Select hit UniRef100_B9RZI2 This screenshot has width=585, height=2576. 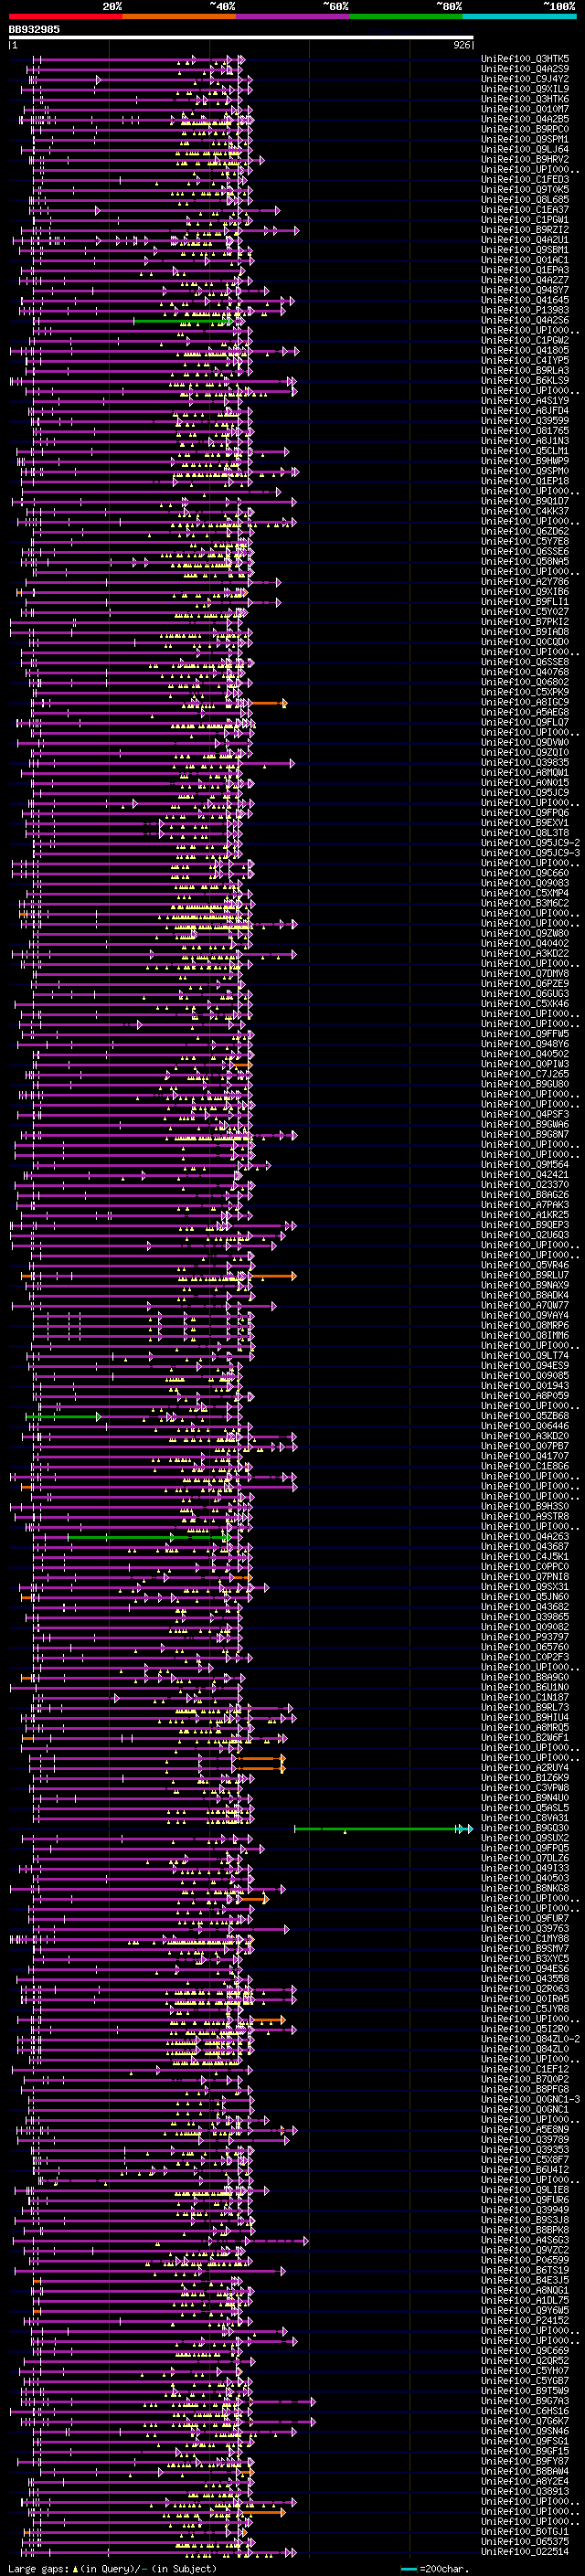[x=525, y=230]
